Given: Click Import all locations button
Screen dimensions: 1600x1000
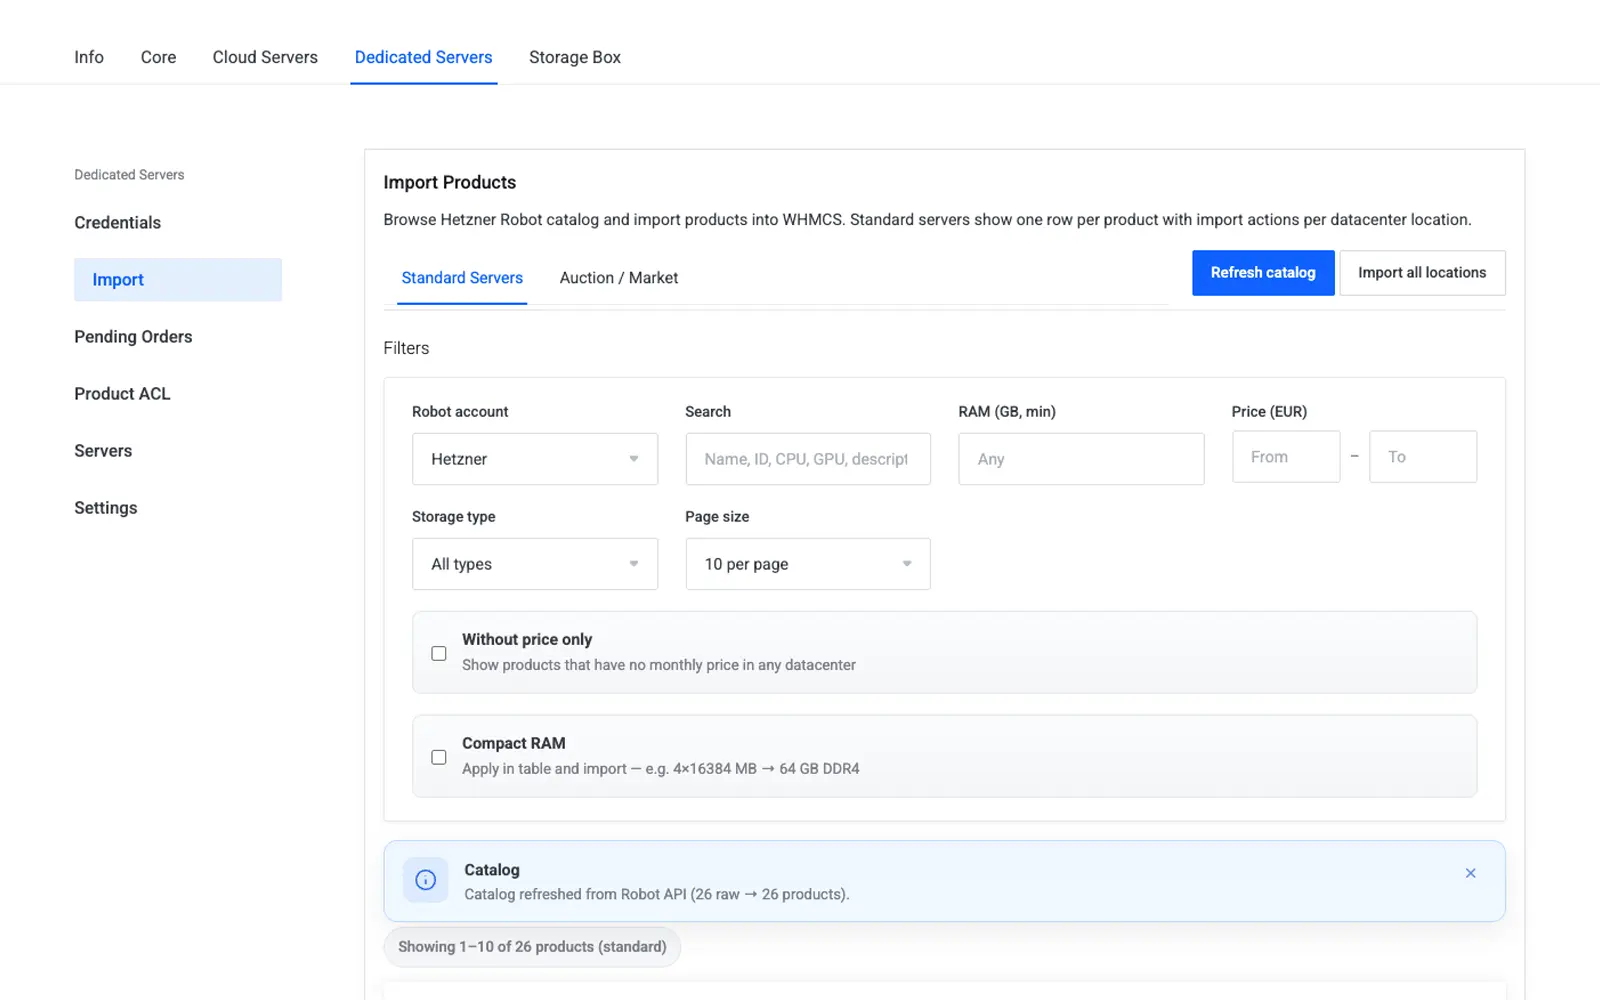Looking at the screenshot, I should (1422, 273).
